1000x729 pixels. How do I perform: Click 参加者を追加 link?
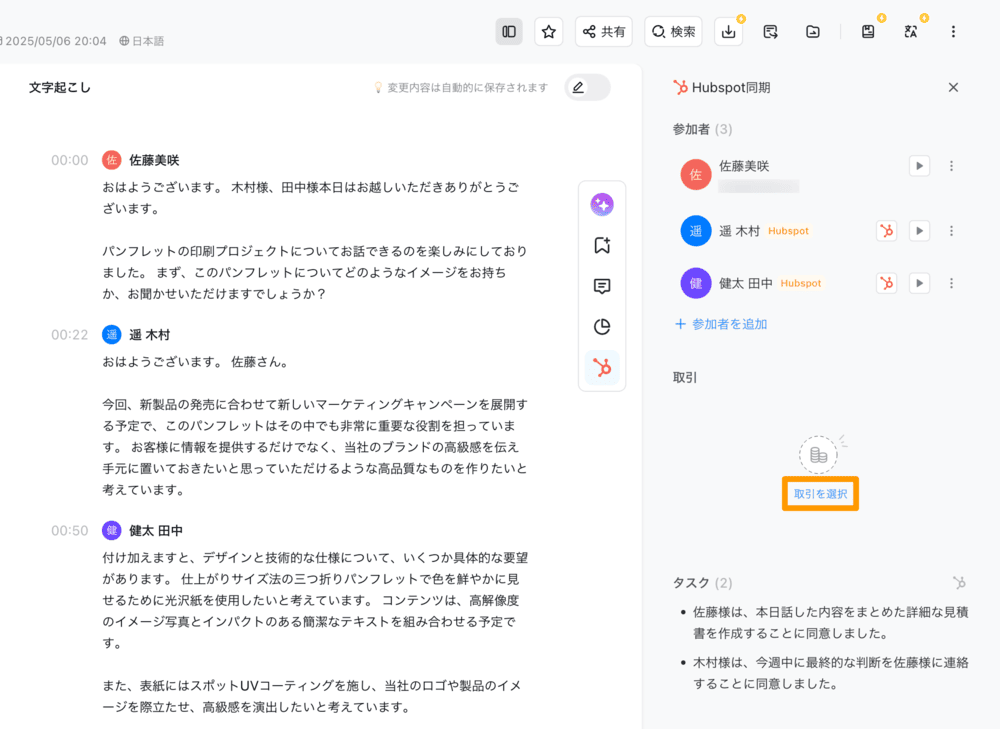pyautogui.click(x=721, y=324)
